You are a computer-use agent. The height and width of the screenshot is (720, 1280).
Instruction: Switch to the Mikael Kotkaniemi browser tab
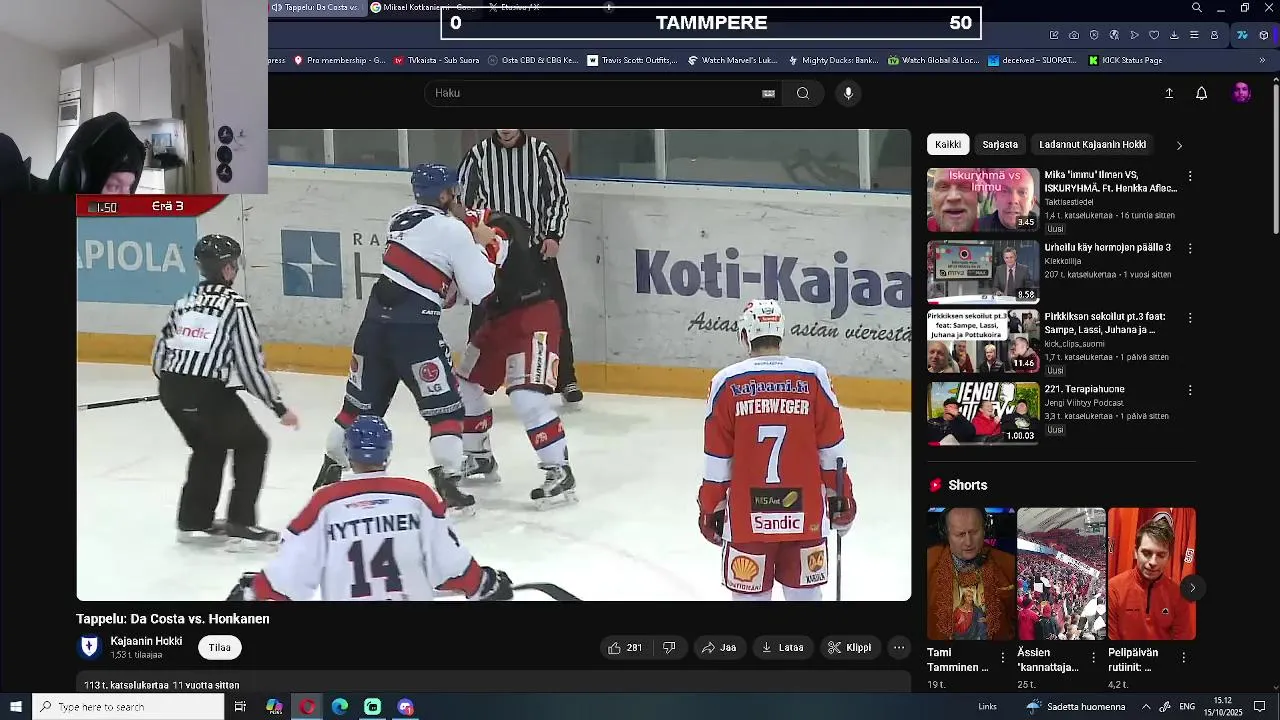422,7
